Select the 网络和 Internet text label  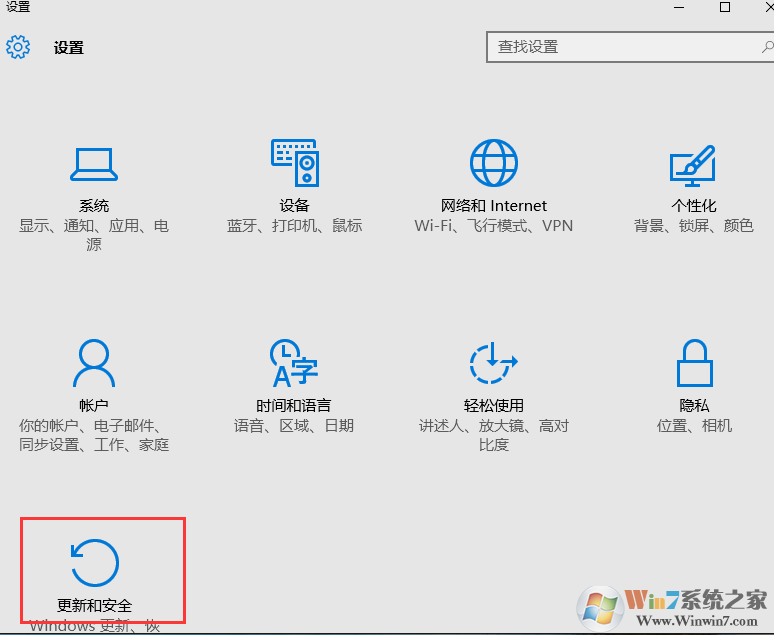tap(494, 206)
